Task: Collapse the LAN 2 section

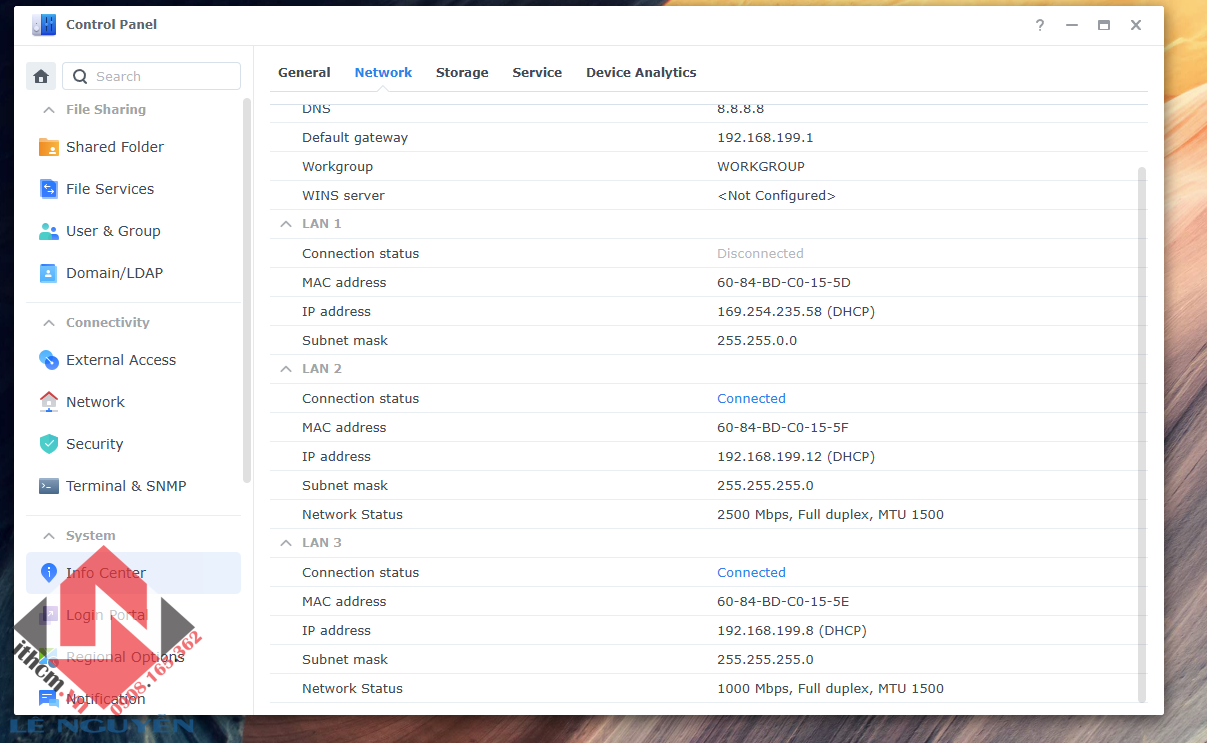Action: (286, 369)
